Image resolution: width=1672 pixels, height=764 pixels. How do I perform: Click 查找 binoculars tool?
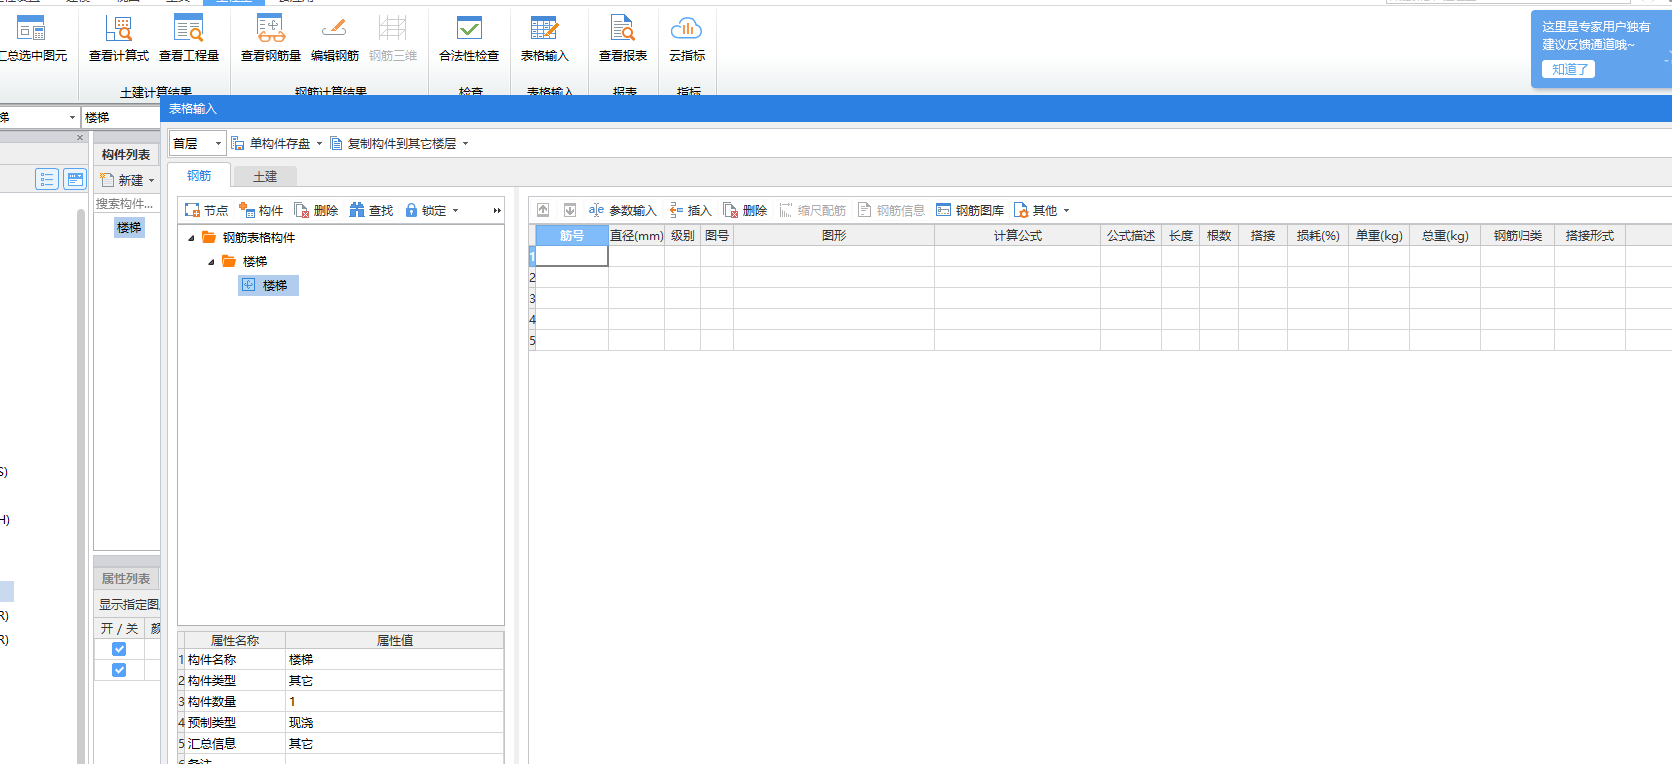[371, 210]
